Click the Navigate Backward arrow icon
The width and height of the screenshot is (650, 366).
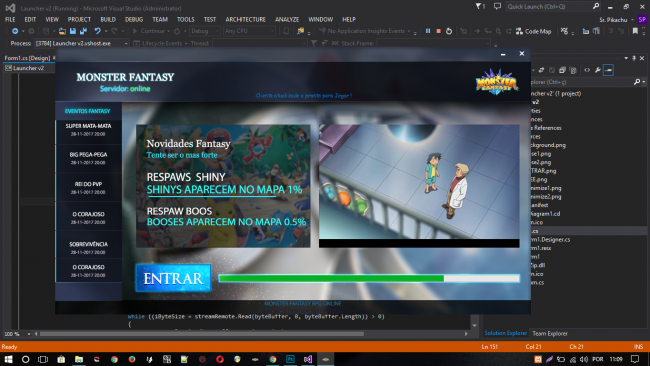point(15,31)
